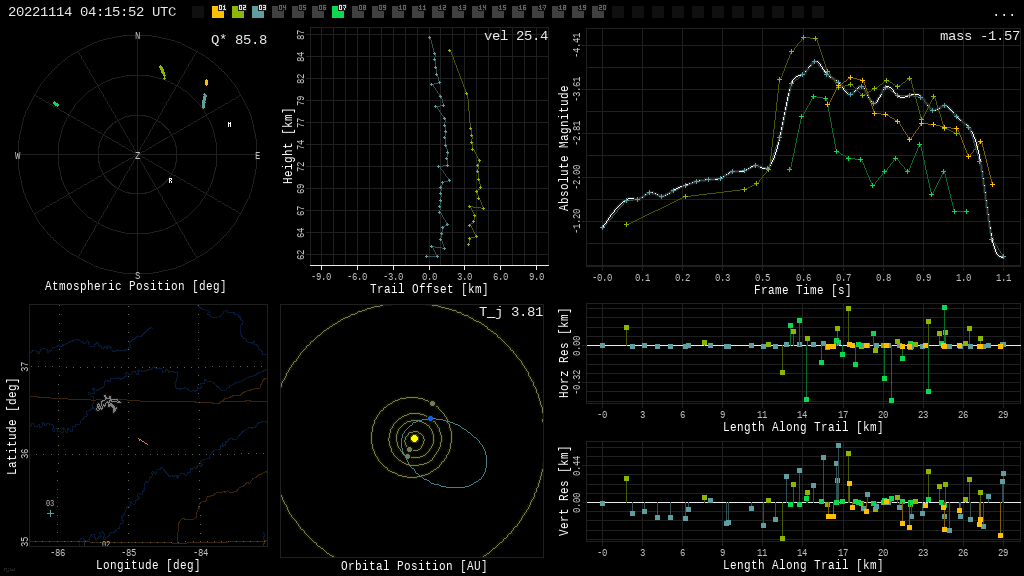Click the orange meteor track on map
The image size is (1024, 576).
pyautogui.click(x=143, y=441)
